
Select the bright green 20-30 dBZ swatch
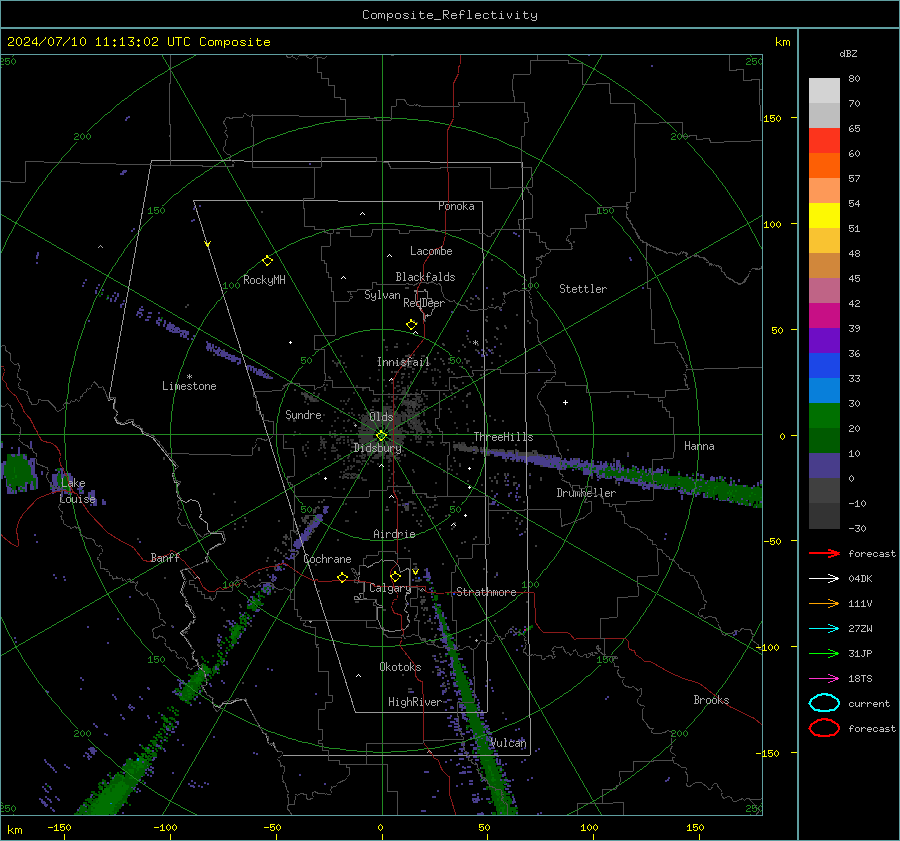click(x=824, y=416)
